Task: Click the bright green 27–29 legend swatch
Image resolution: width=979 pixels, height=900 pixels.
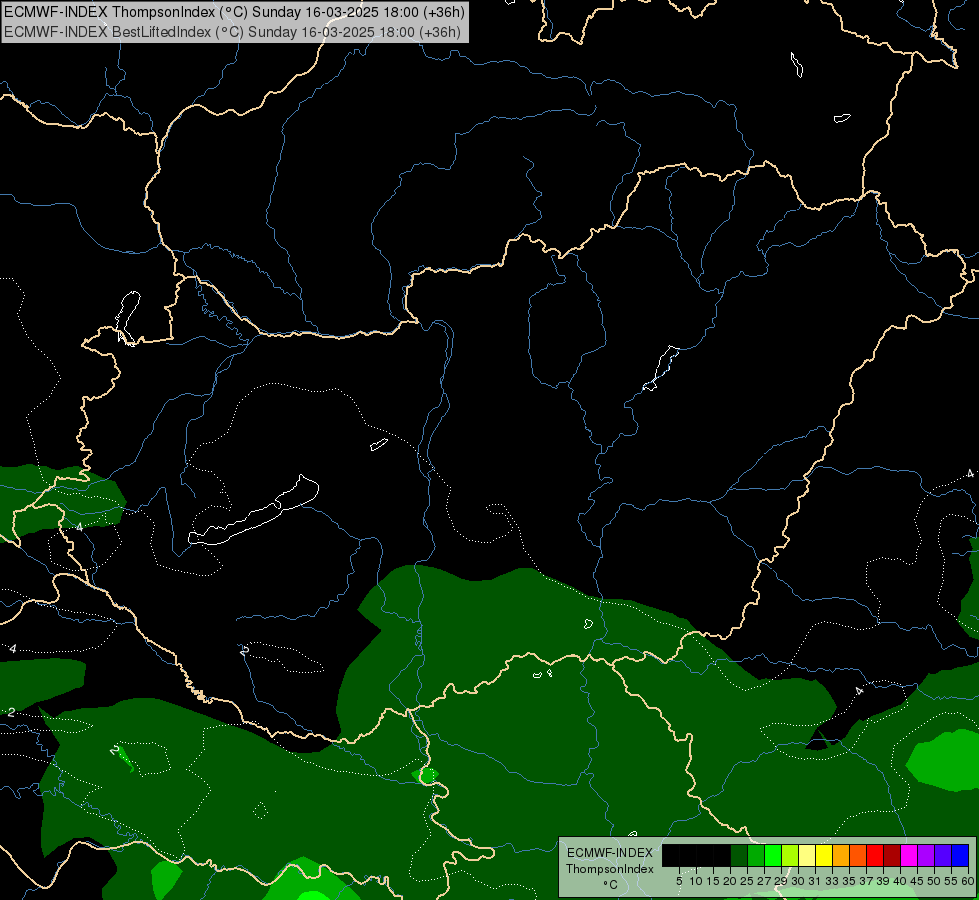Action: click(773, 855)
